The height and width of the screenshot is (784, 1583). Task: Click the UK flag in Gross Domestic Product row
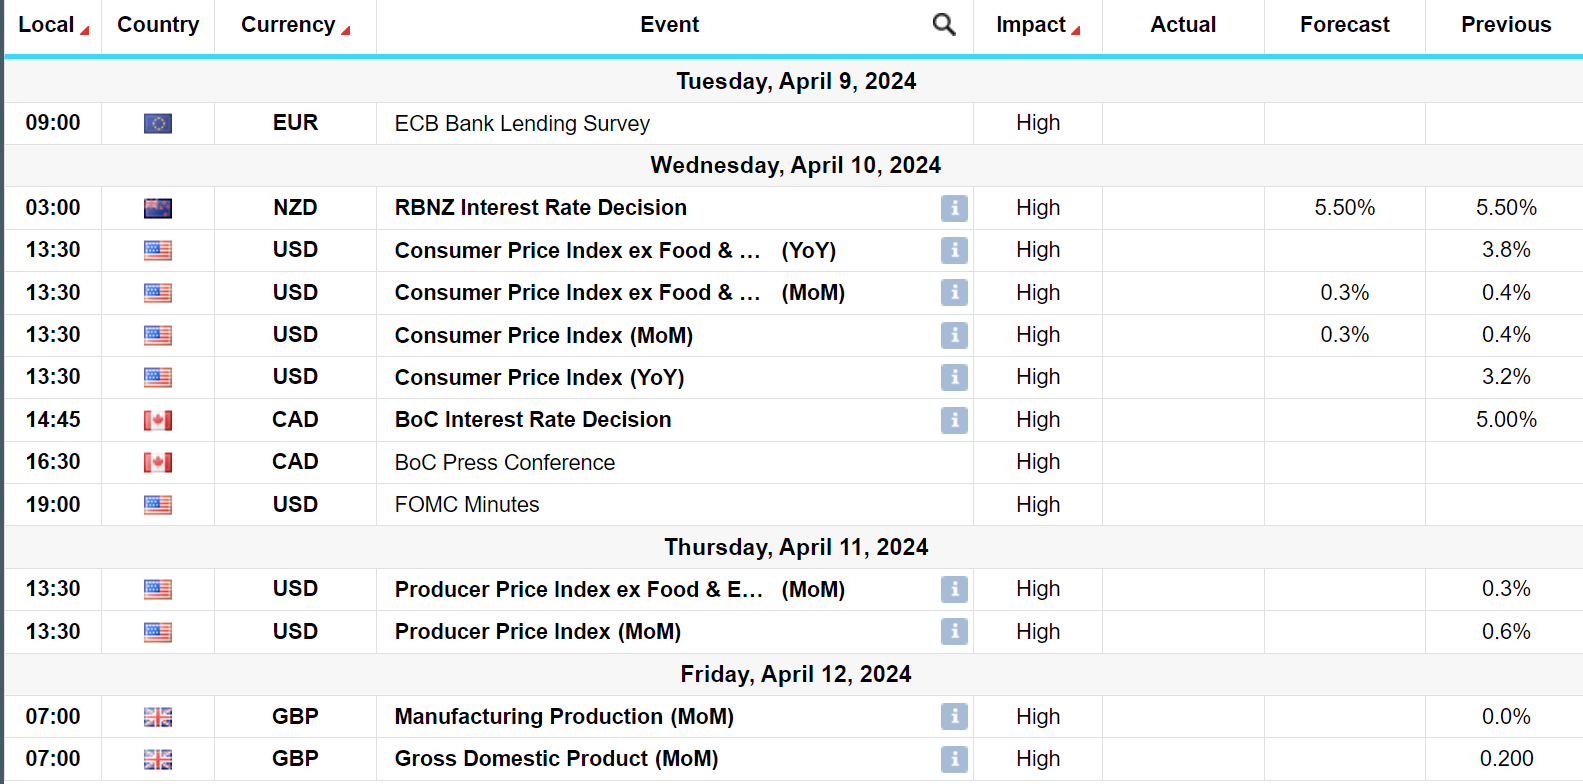click(158, 759)
